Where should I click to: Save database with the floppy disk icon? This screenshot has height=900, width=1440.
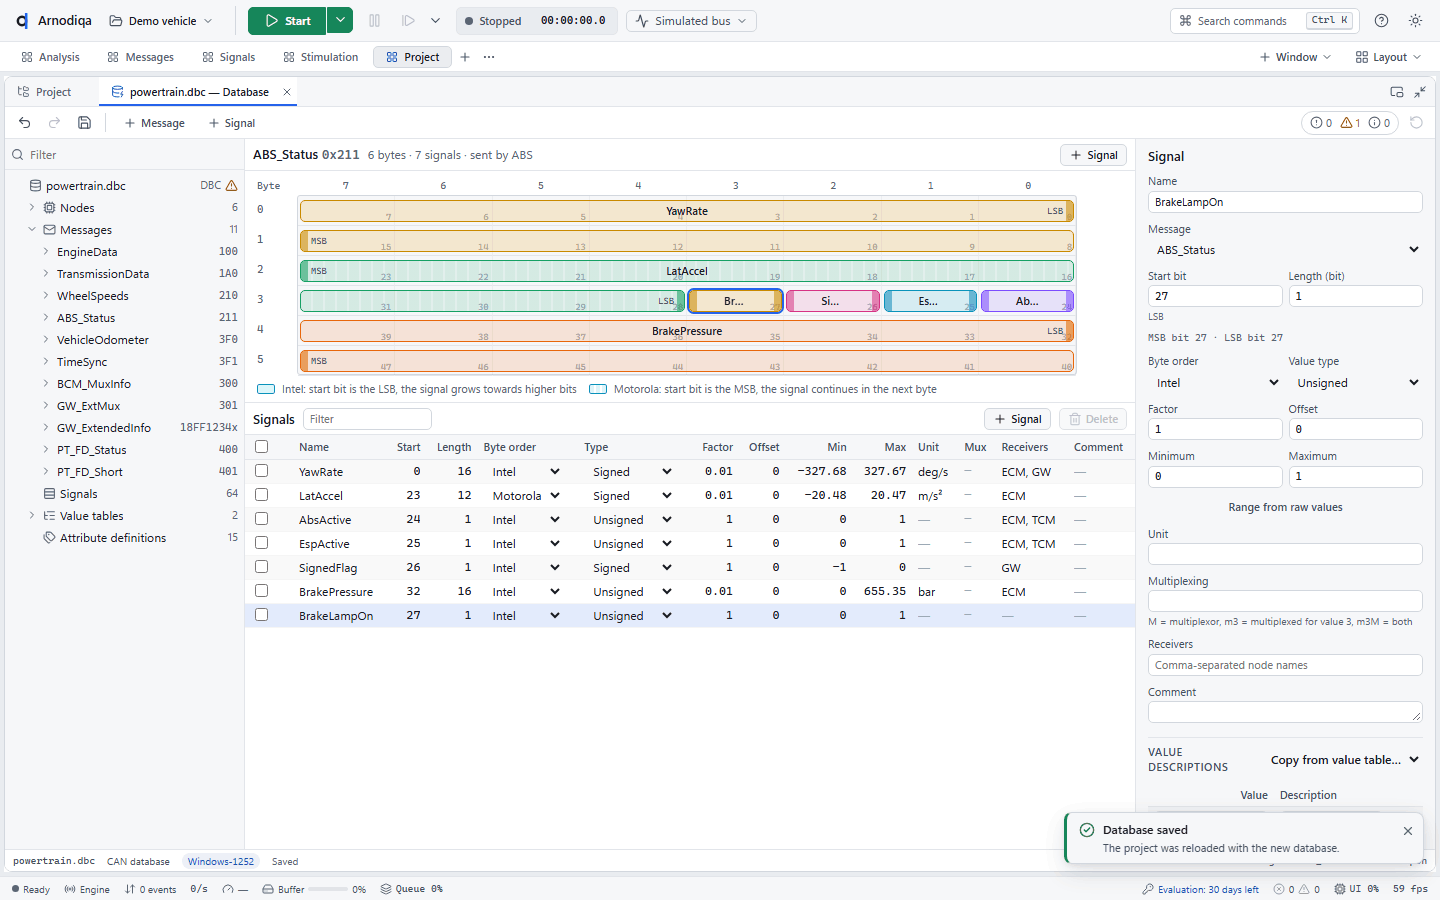pos(85,123)
